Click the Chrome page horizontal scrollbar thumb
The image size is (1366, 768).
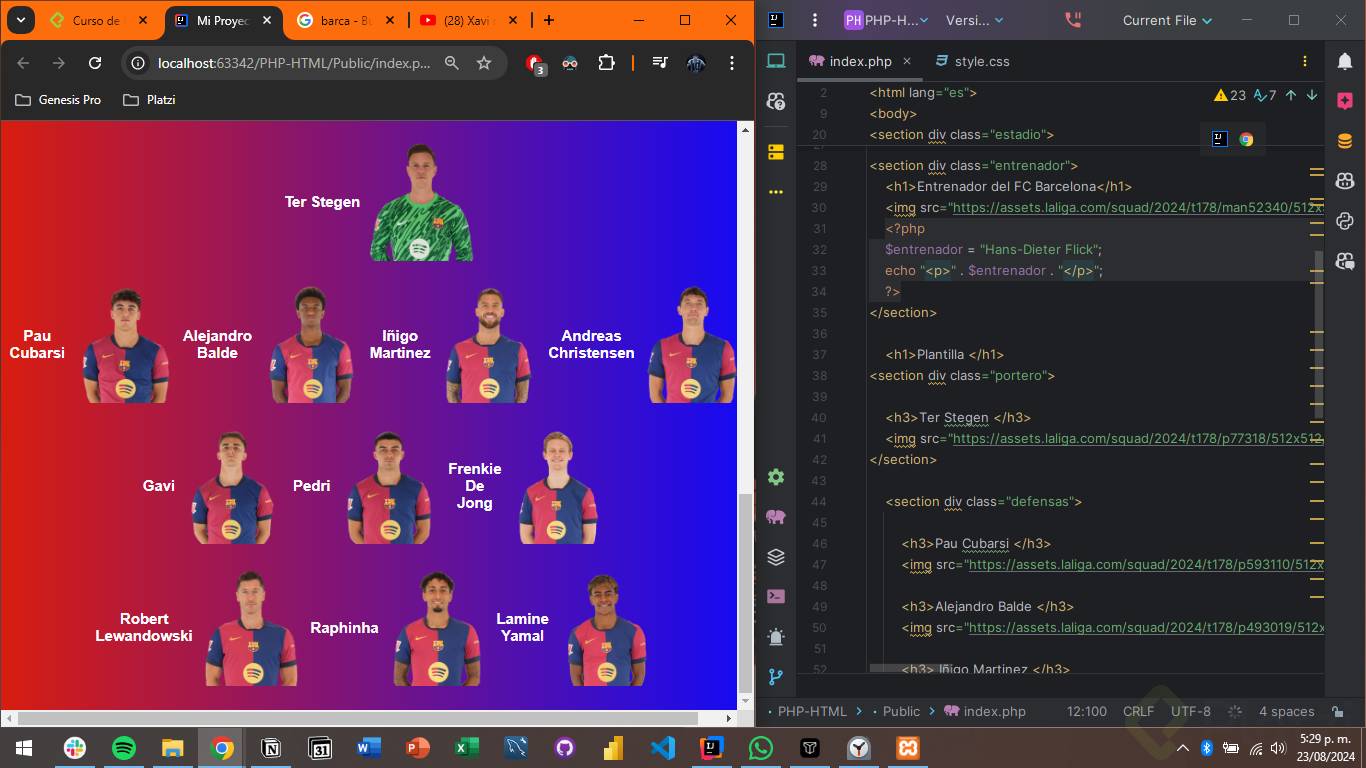pos(358,718)
